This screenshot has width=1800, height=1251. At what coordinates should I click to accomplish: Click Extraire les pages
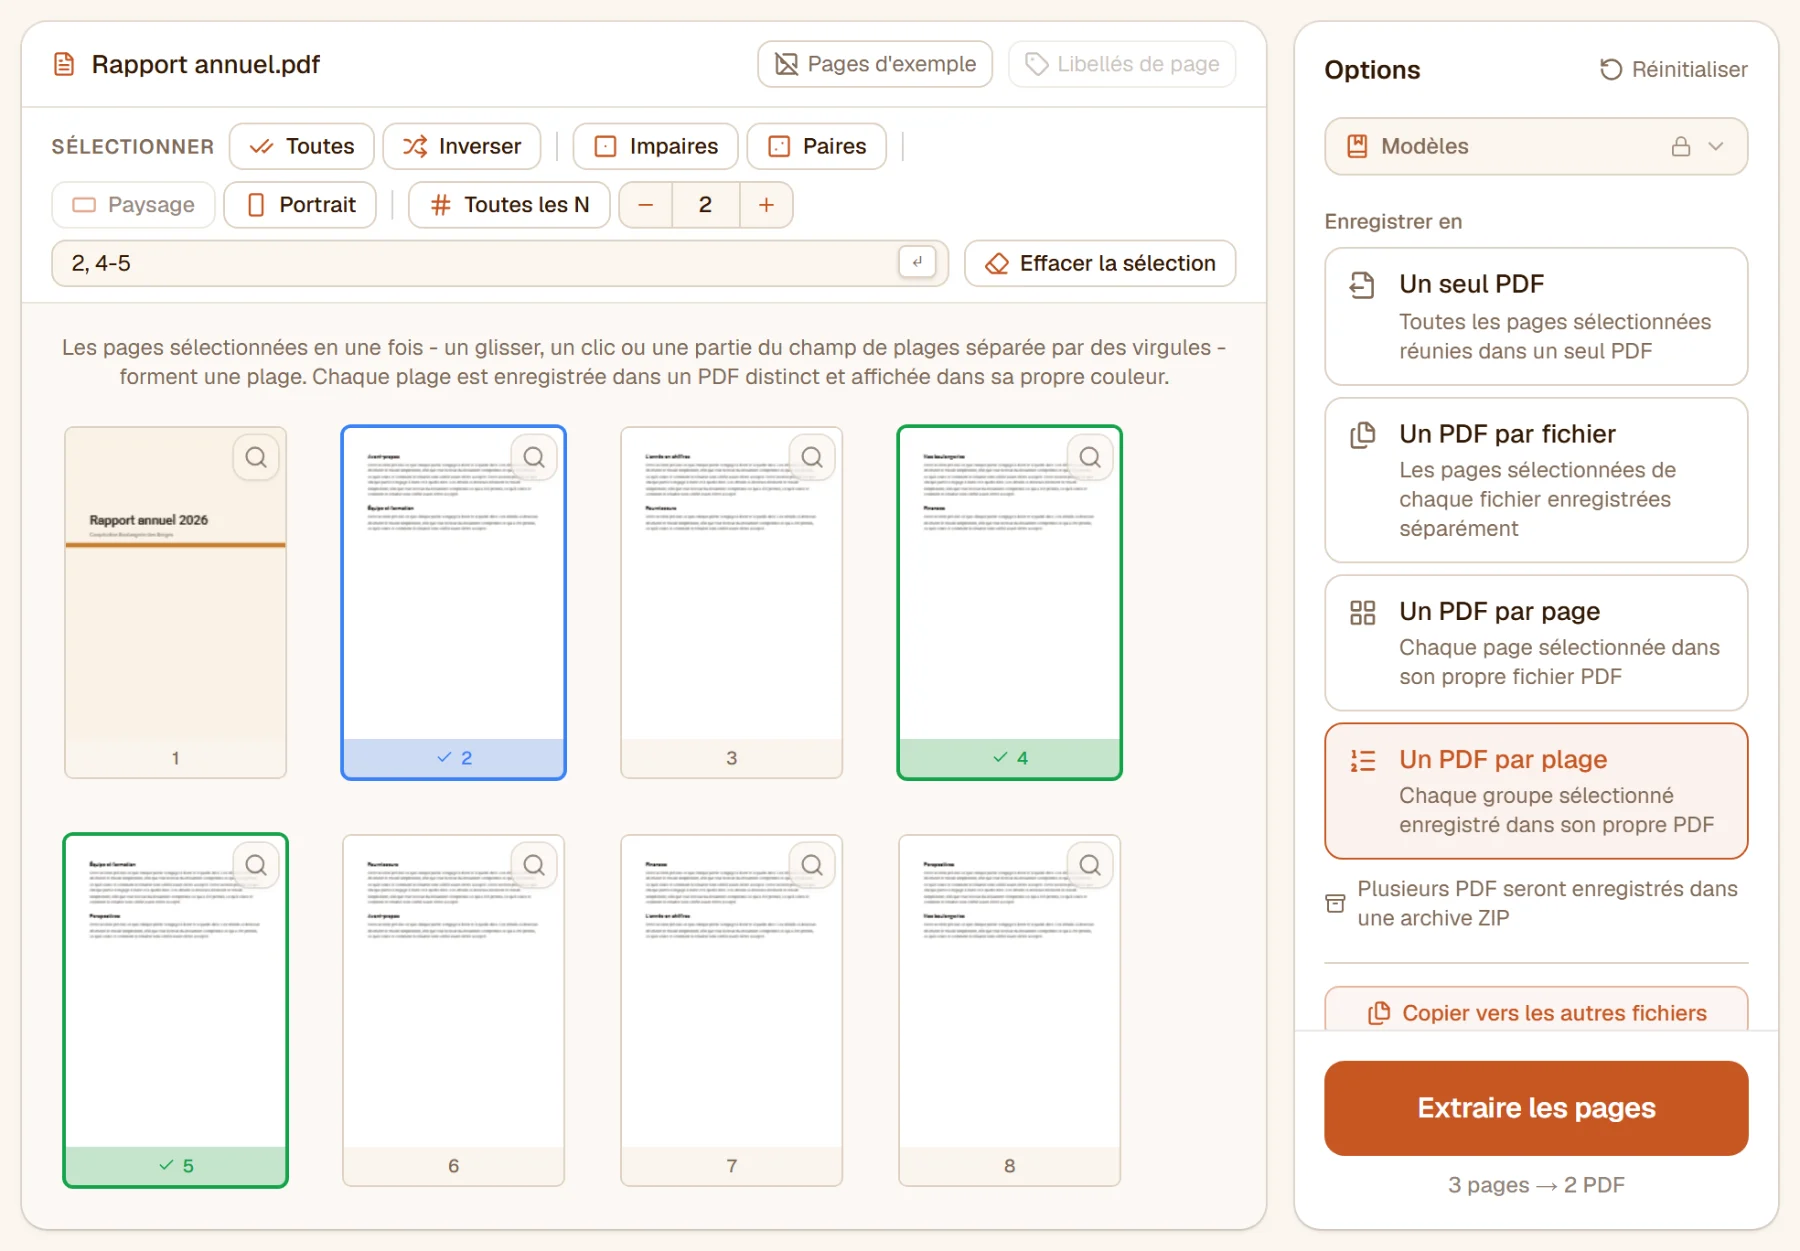pyautogui.click(x=1536, y=1108)
